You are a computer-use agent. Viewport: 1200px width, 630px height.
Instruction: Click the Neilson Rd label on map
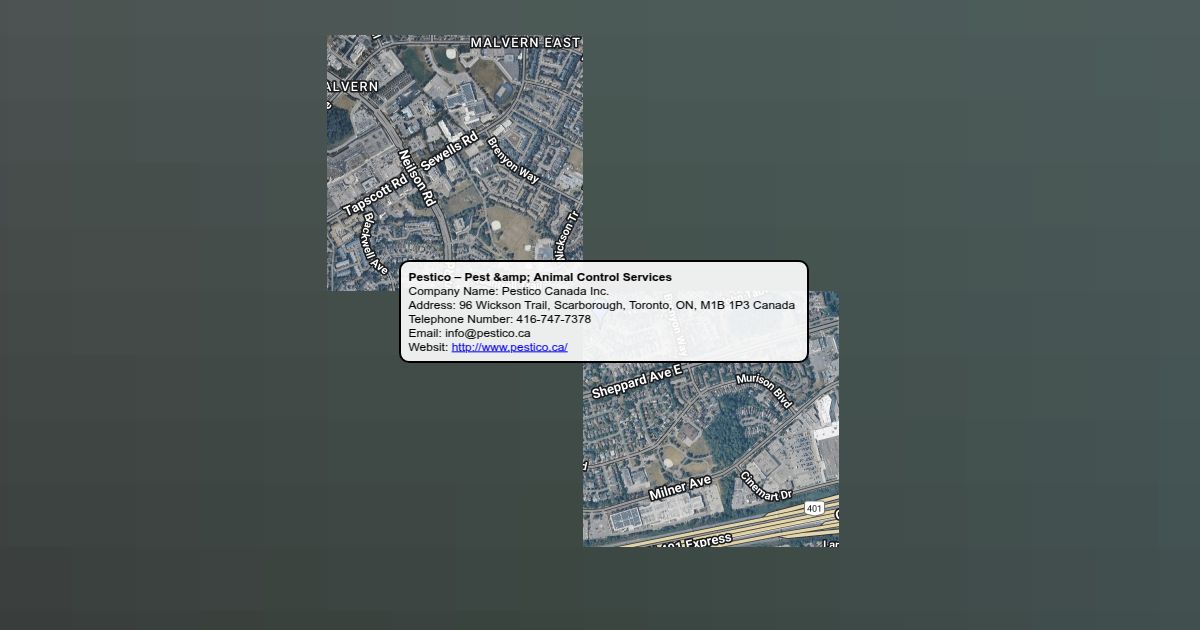click(x=417, y=178)
